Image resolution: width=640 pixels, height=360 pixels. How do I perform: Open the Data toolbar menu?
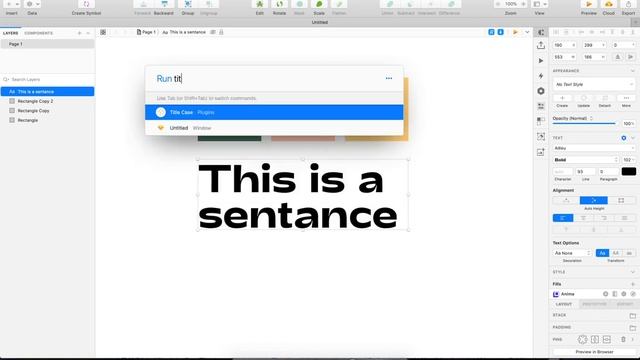coord(32,4)
